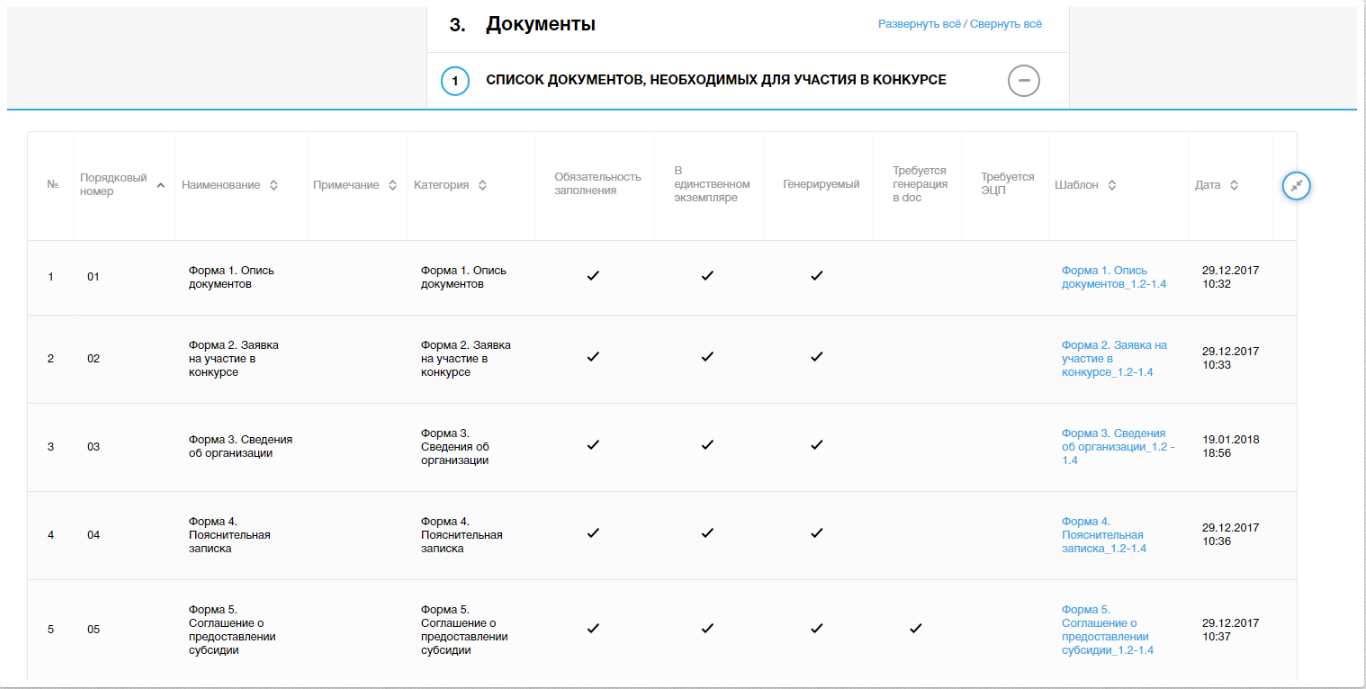Click Обязательность заполнения checkmark in row 04
Screen dimensions: 1366x689
pyautogui.click(x=593, y=534)
